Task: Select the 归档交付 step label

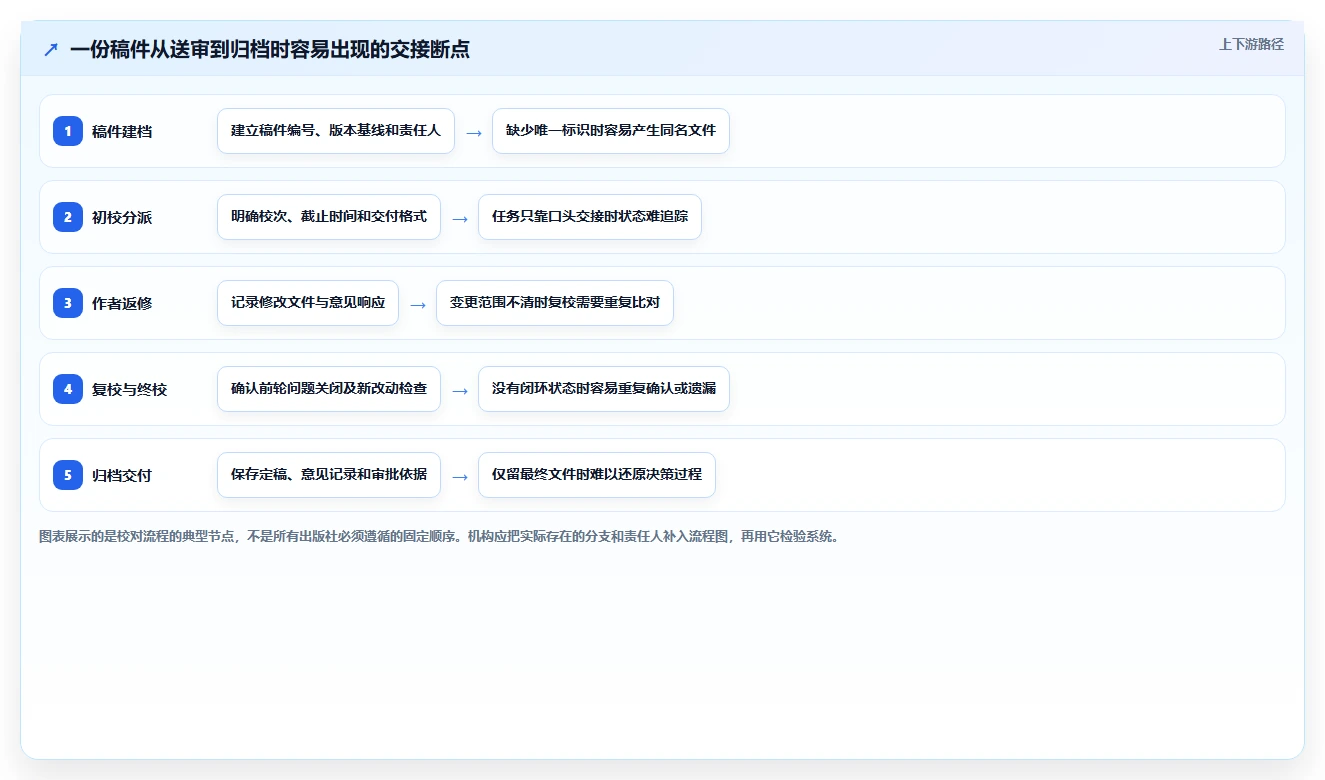Action: (x=122, y=476)
